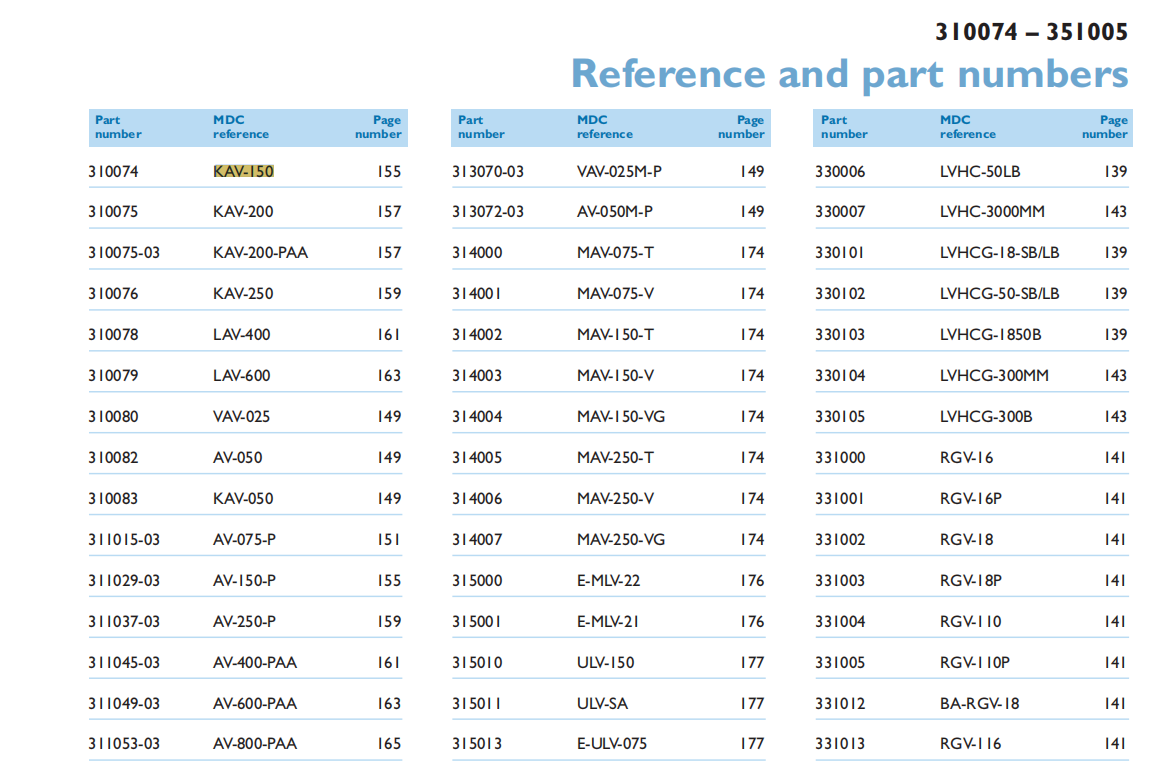Click page number 151 for AV-075-P

point(389,540)
